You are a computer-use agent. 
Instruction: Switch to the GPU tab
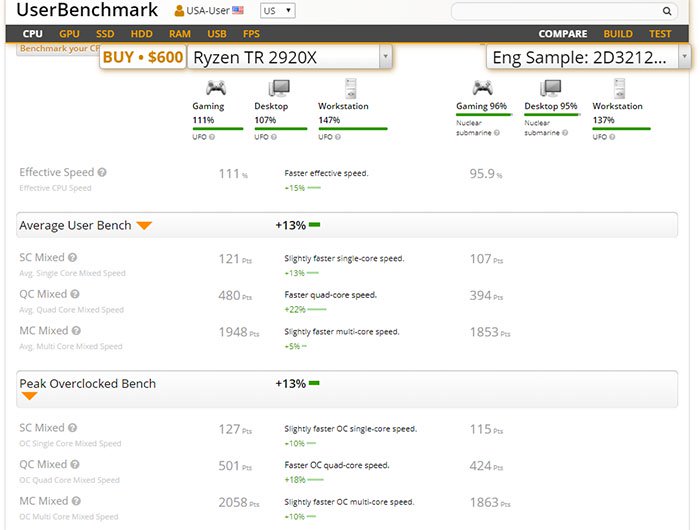[x=69, y=34]
